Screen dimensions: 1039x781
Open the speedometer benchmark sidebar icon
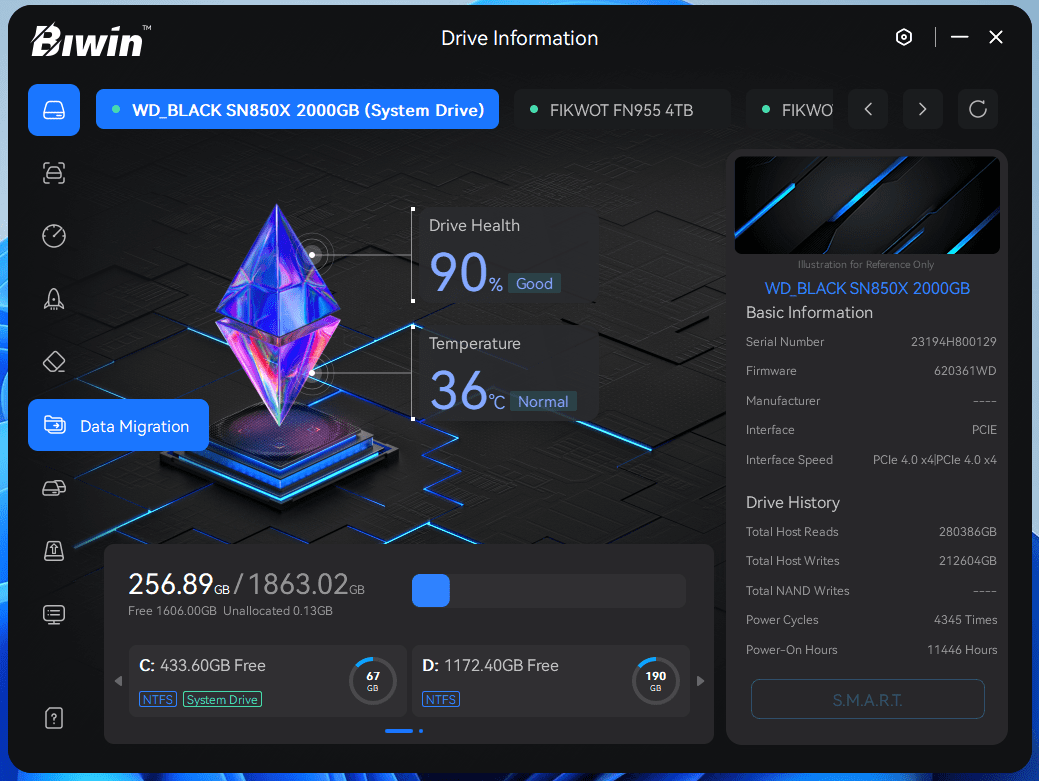point(54,236)
